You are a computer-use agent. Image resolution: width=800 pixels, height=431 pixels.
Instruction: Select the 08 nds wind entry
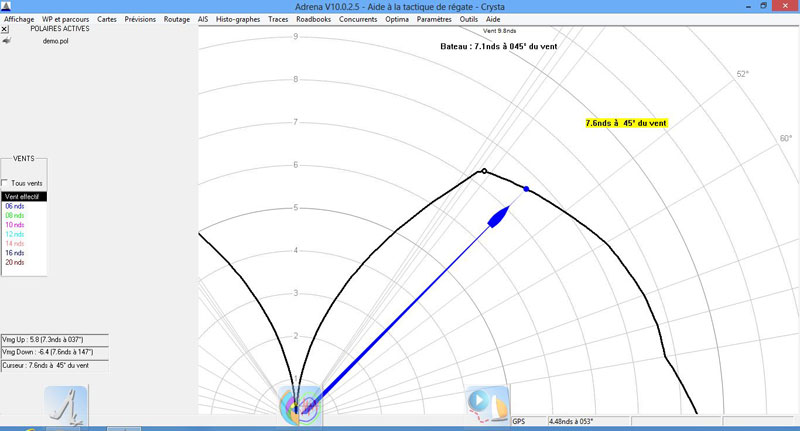click(x=15, y=216)
